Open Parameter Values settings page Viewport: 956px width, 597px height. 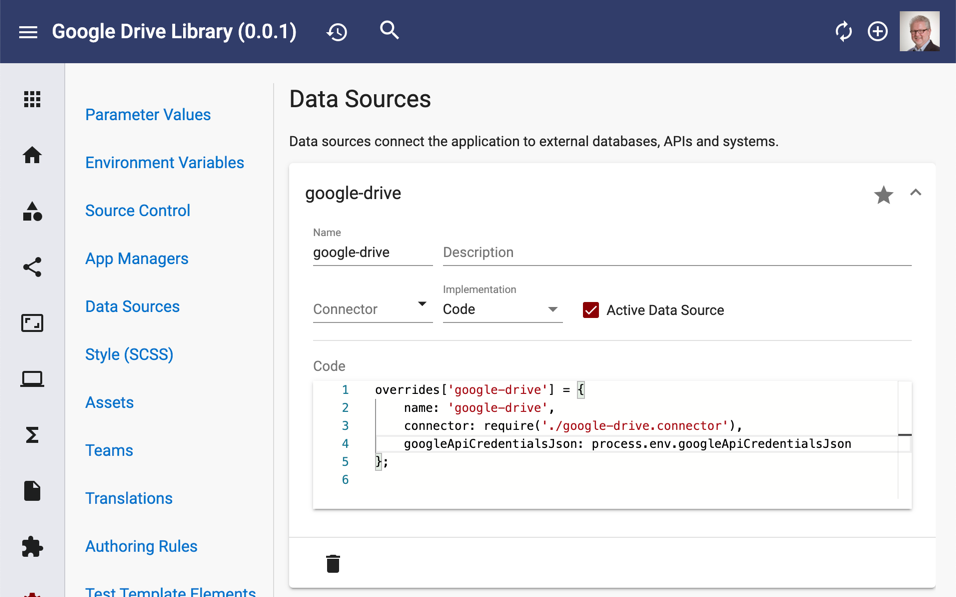point(148,115)
